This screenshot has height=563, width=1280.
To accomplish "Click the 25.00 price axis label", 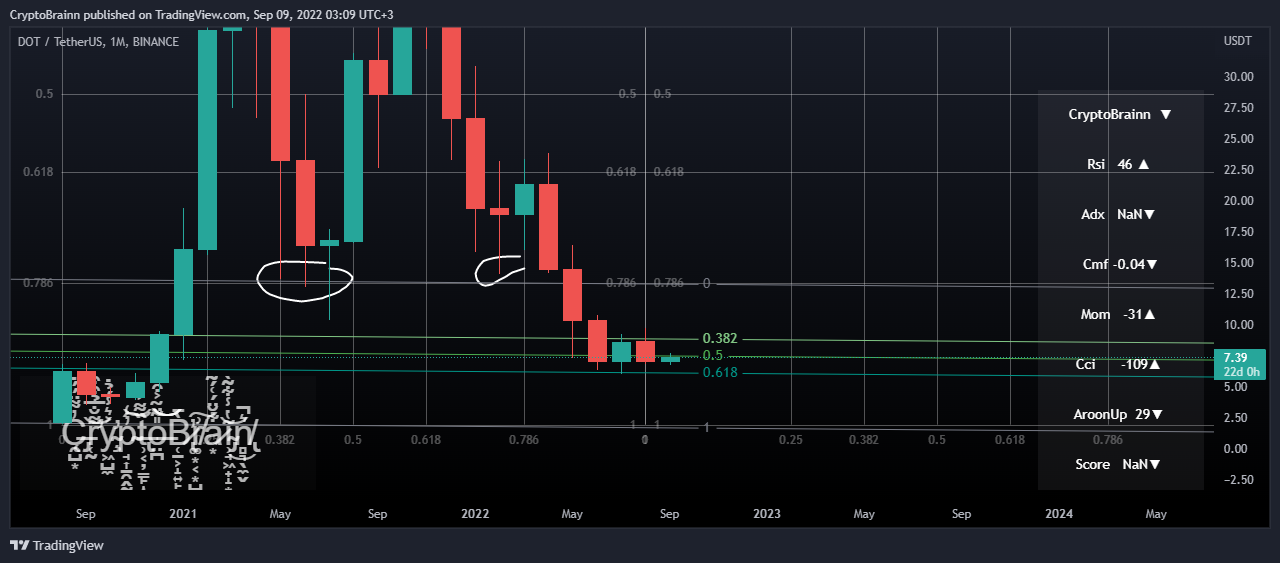I will (1238, 138).
